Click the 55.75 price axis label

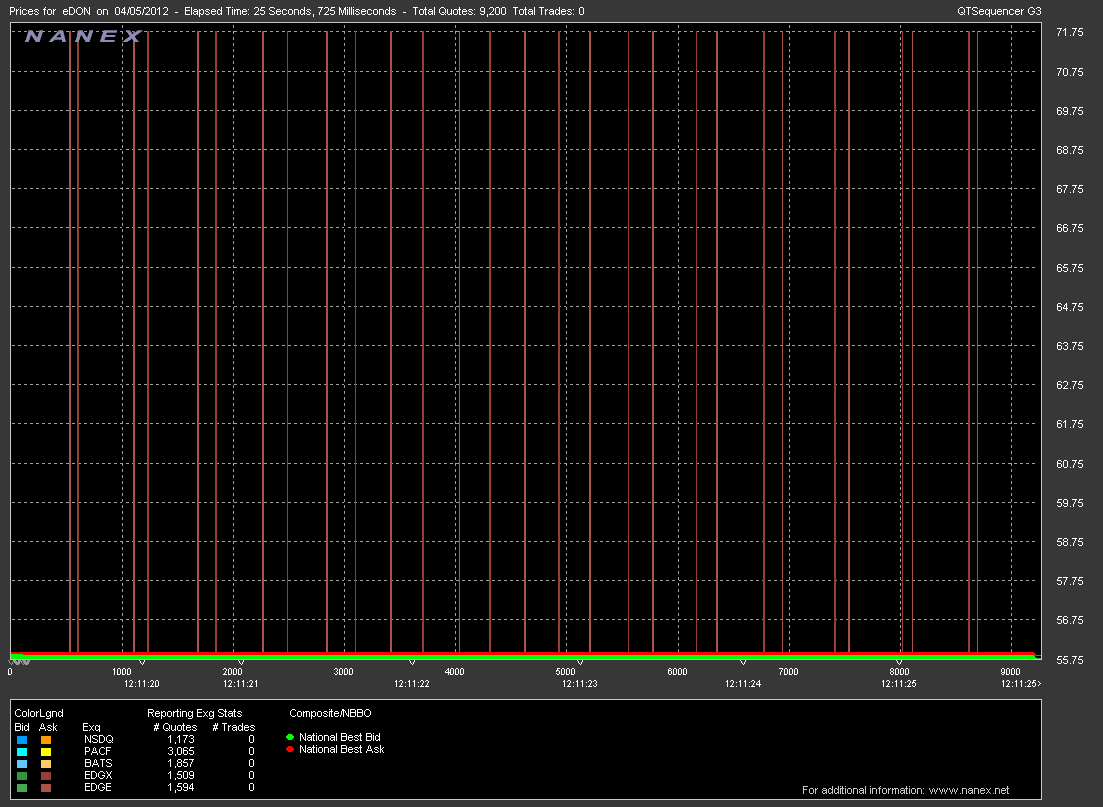click(1069, 660)
